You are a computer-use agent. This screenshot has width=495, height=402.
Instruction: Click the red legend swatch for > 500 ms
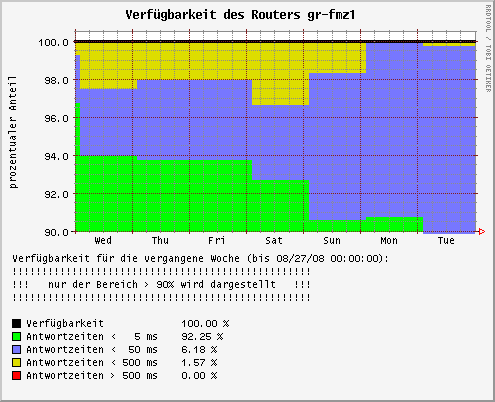[x=16, y=375]
